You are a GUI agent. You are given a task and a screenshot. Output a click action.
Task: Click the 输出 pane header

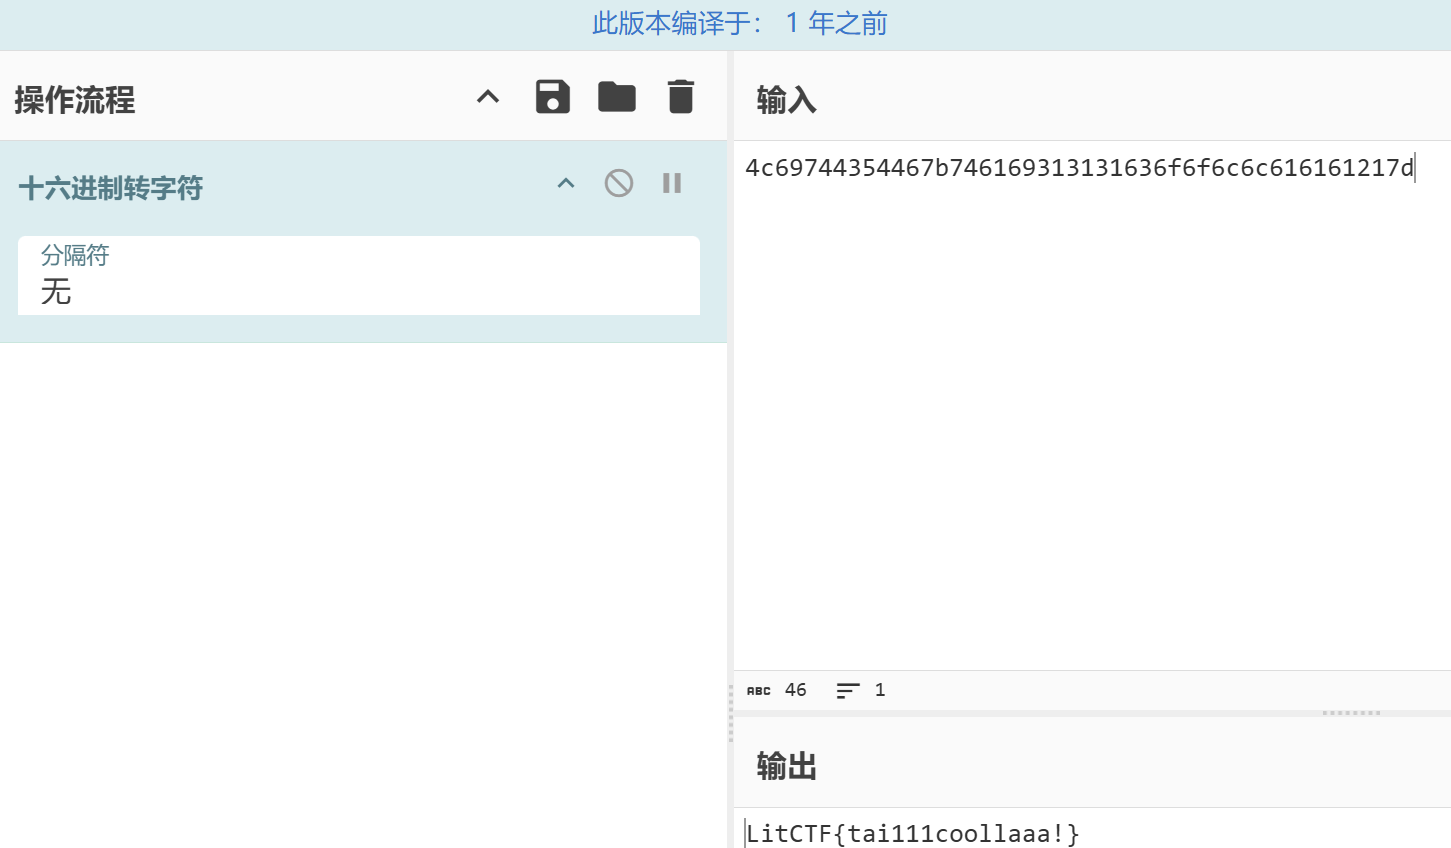click(x=786, y=766)
